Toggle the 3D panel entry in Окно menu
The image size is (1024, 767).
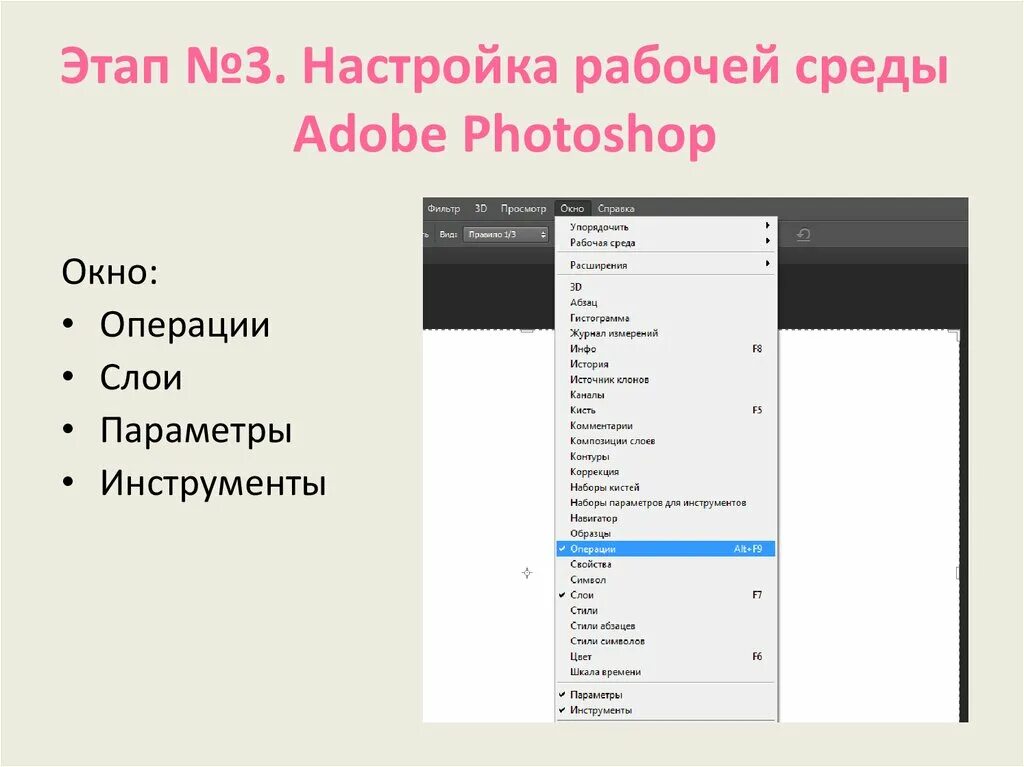[x=666, y=287]
